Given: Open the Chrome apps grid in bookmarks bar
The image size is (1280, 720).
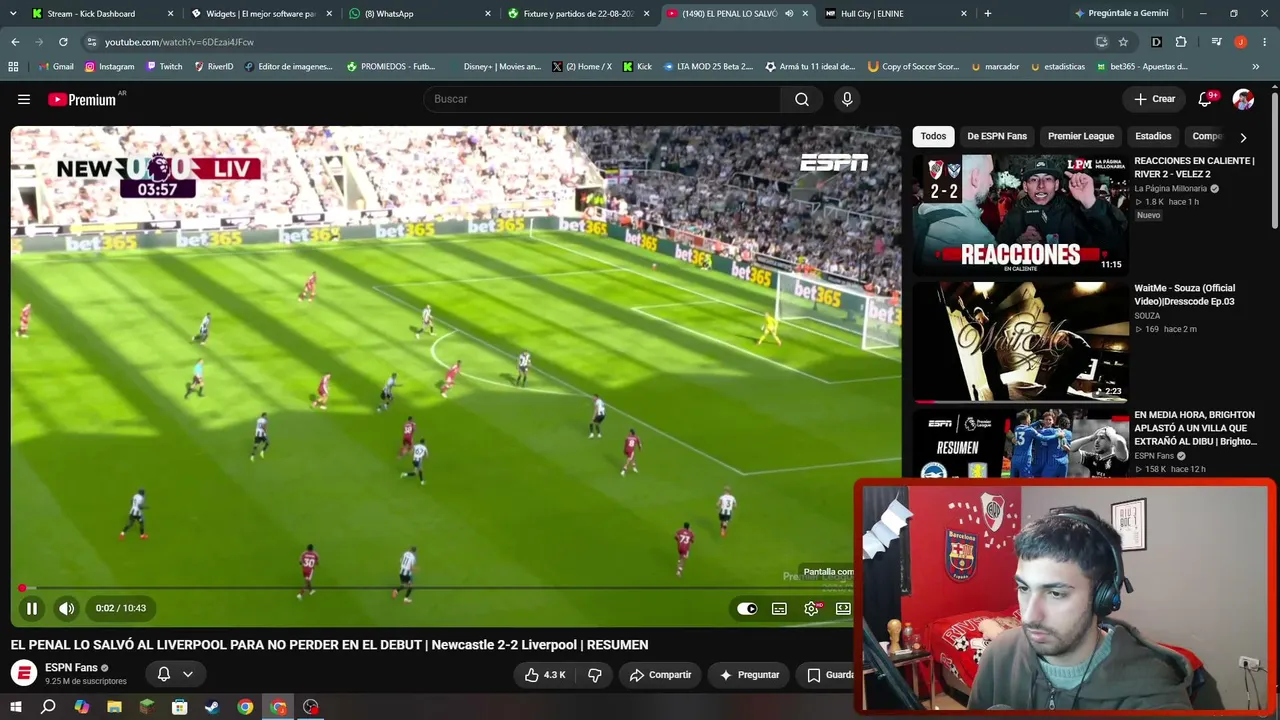Looking at the screenshot, I should pos(13,67).
